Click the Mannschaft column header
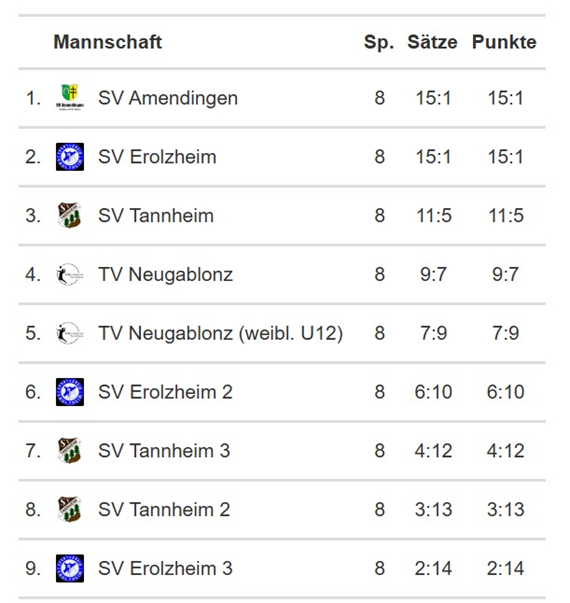The width and height of the screenshot is (570, 603). pos(108,42)
